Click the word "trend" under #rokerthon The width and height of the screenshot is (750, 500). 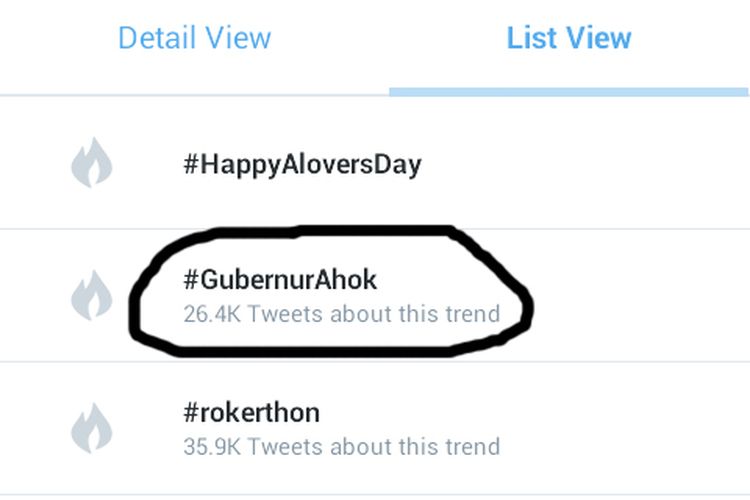tap(475, 446)
